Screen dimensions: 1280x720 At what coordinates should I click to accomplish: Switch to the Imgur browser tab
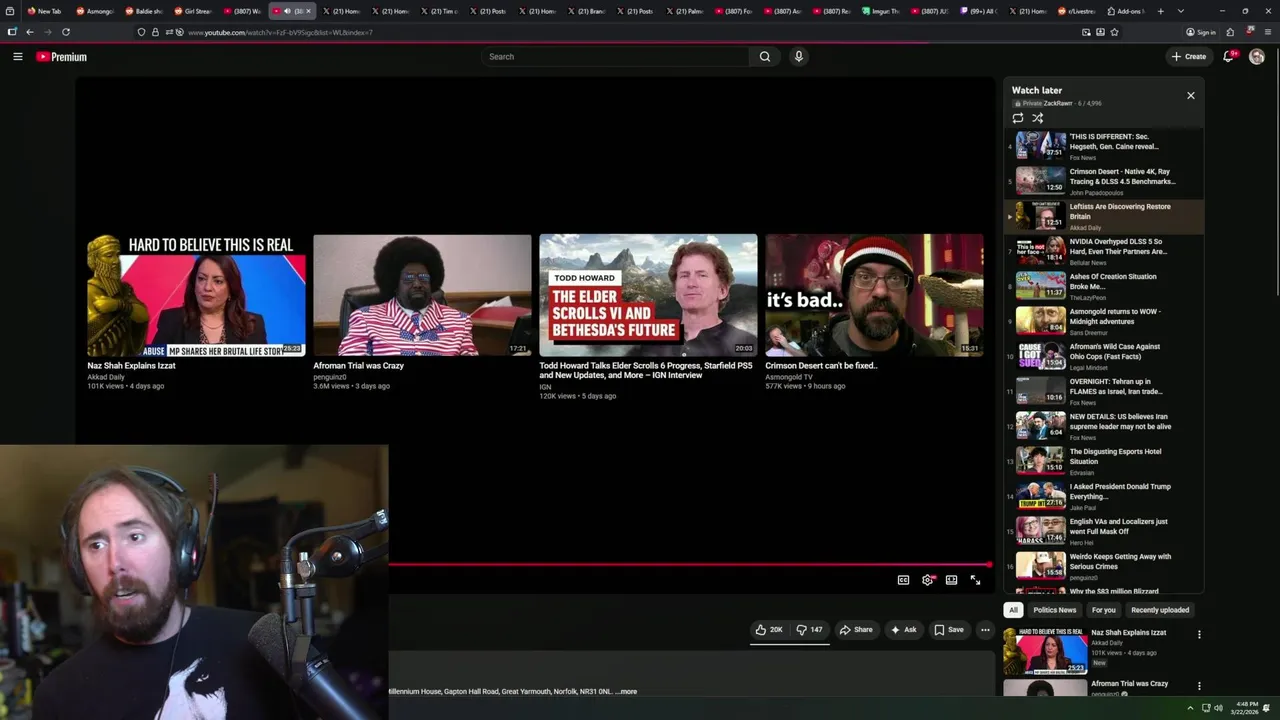tap(880, 11)
